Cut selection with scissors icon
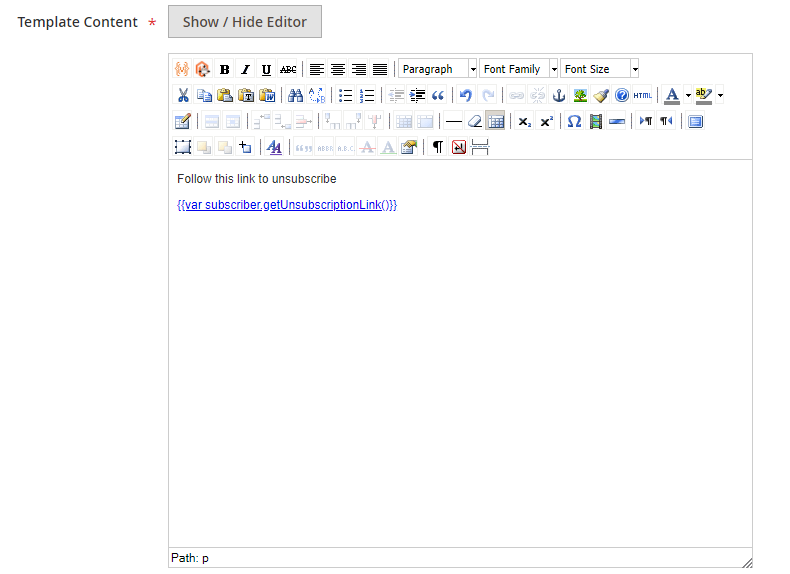Image resolution: width=790 pixels, height=574 pixels. 182,95
